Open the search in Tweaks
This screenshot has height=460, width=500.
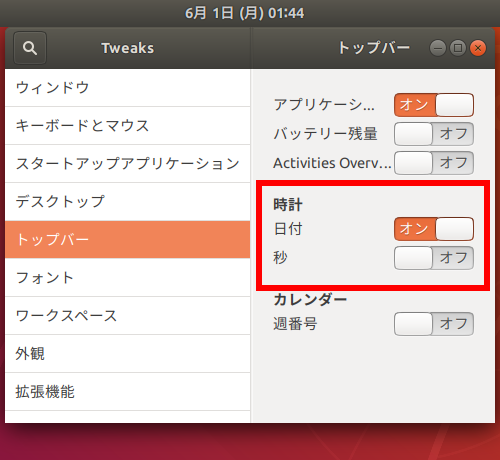tap(30, 48)
